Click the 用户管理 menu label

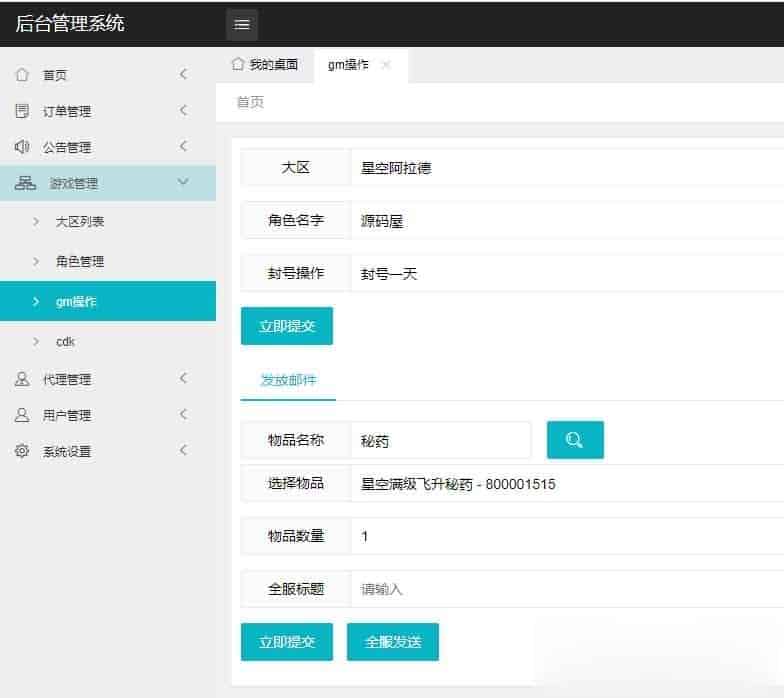coord(66,415)
